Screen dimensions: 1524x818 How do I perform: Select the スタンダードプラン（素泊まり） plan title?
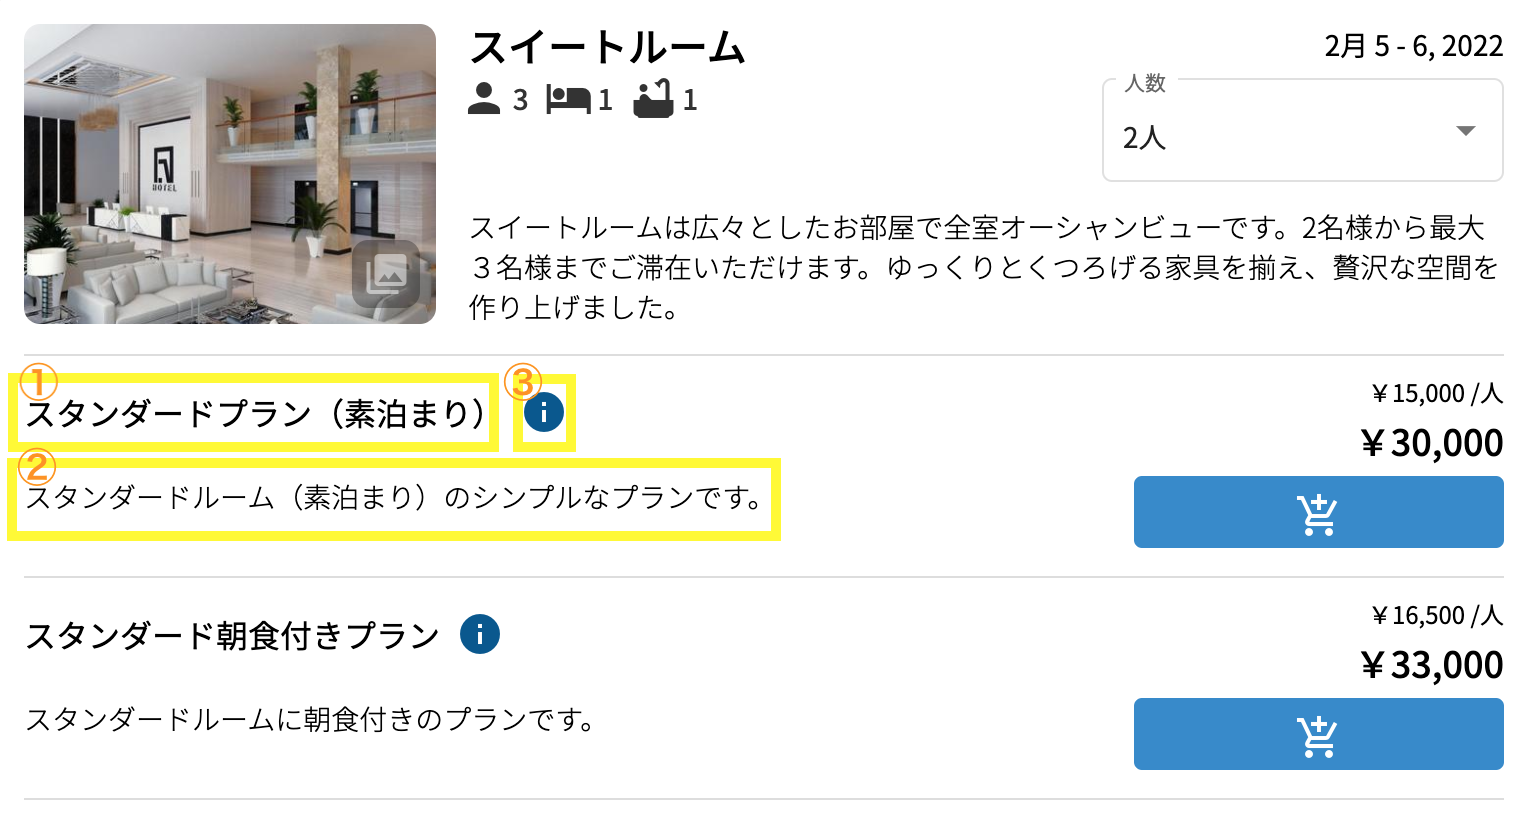(x=256, y=413)
